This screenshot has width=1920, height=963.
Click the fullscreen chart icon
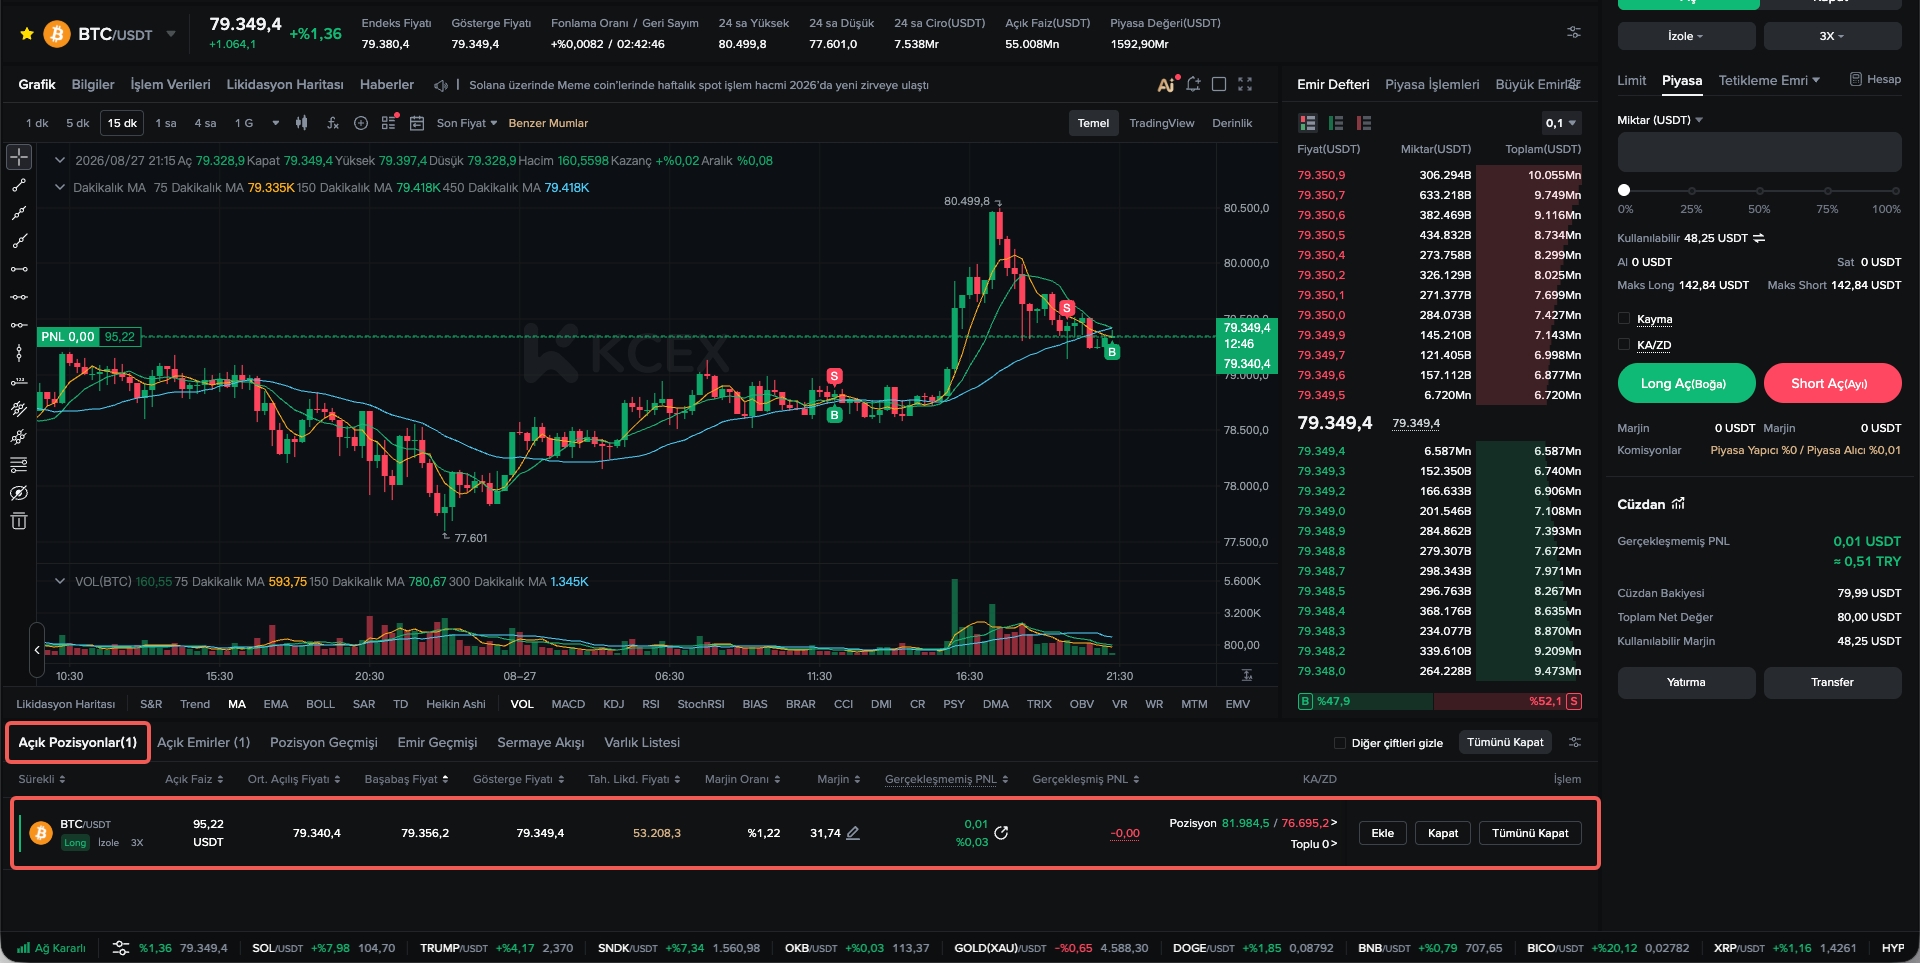tap(1245, 84)
